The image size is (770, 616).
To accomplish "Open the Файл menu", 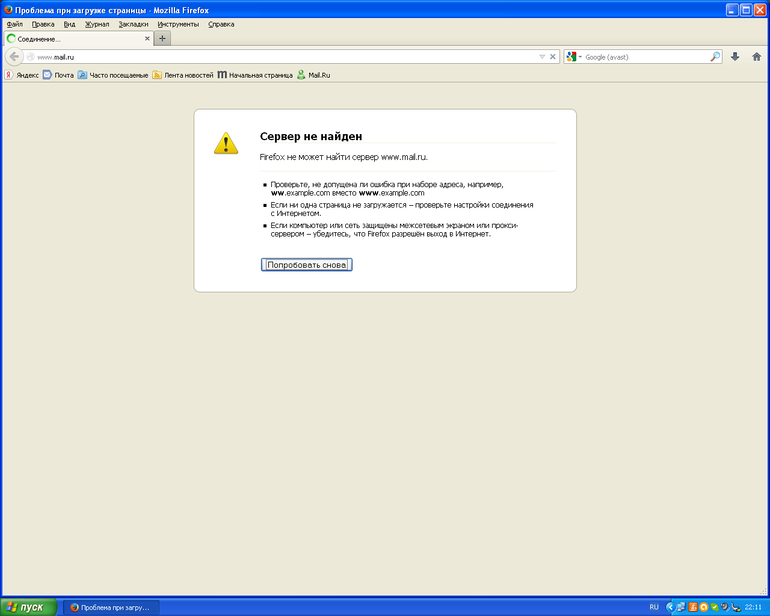I will [15, 24].
